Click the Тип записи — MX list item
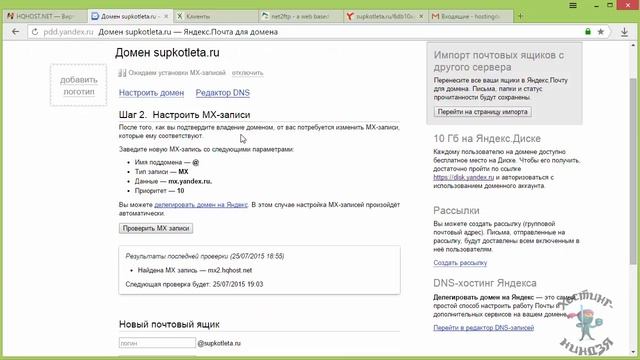 point(161,171)
